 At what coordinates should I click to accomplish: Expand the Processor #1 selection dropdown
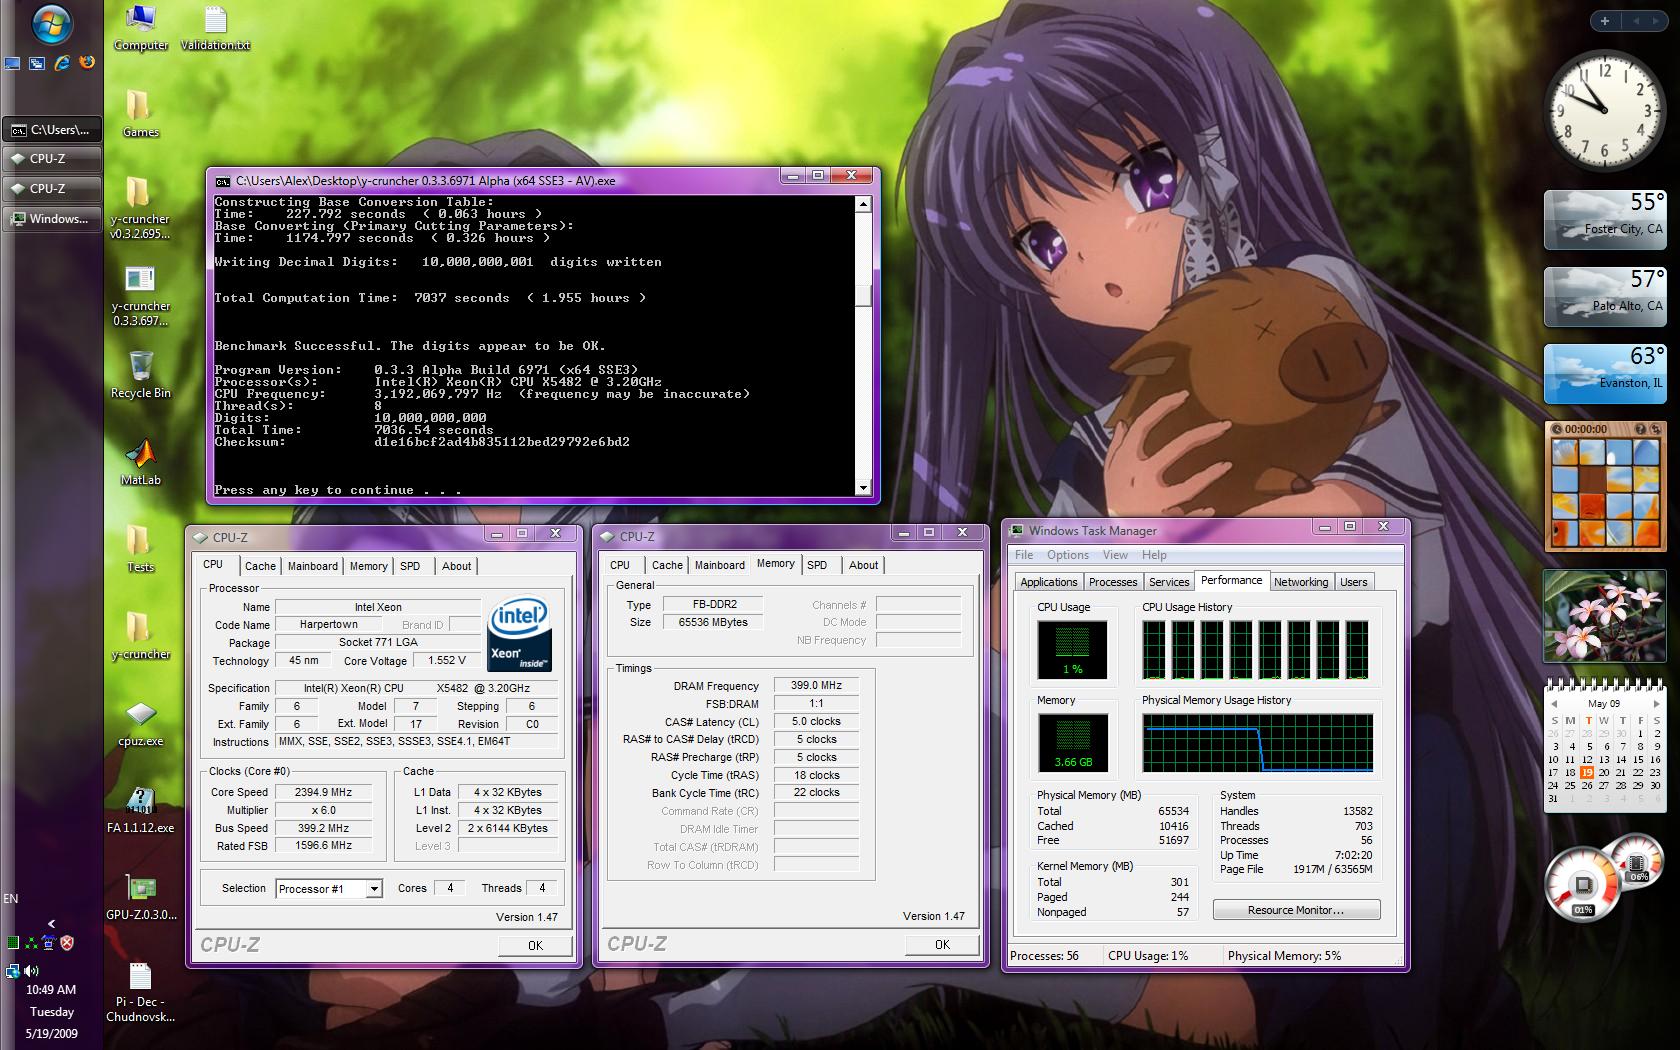pos(373,889)
